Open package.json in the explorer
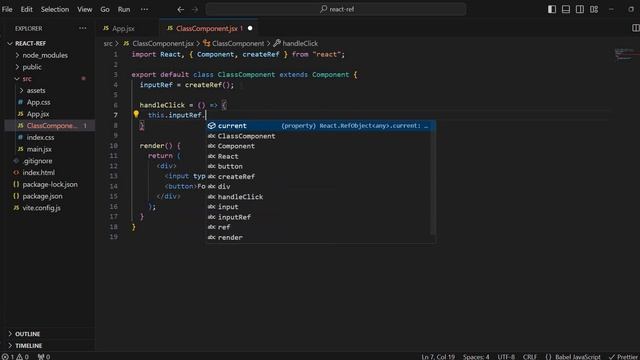 (42, 196)
